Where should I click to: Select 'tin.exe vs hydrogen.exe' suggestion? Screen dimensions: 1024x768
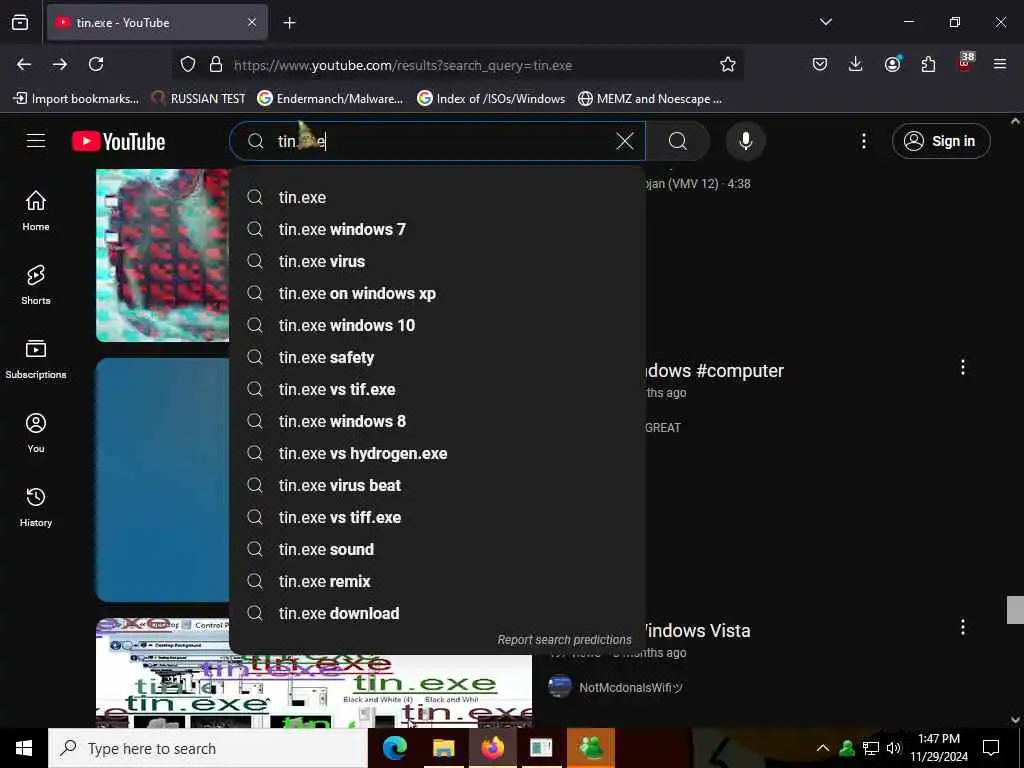point(437,453)
